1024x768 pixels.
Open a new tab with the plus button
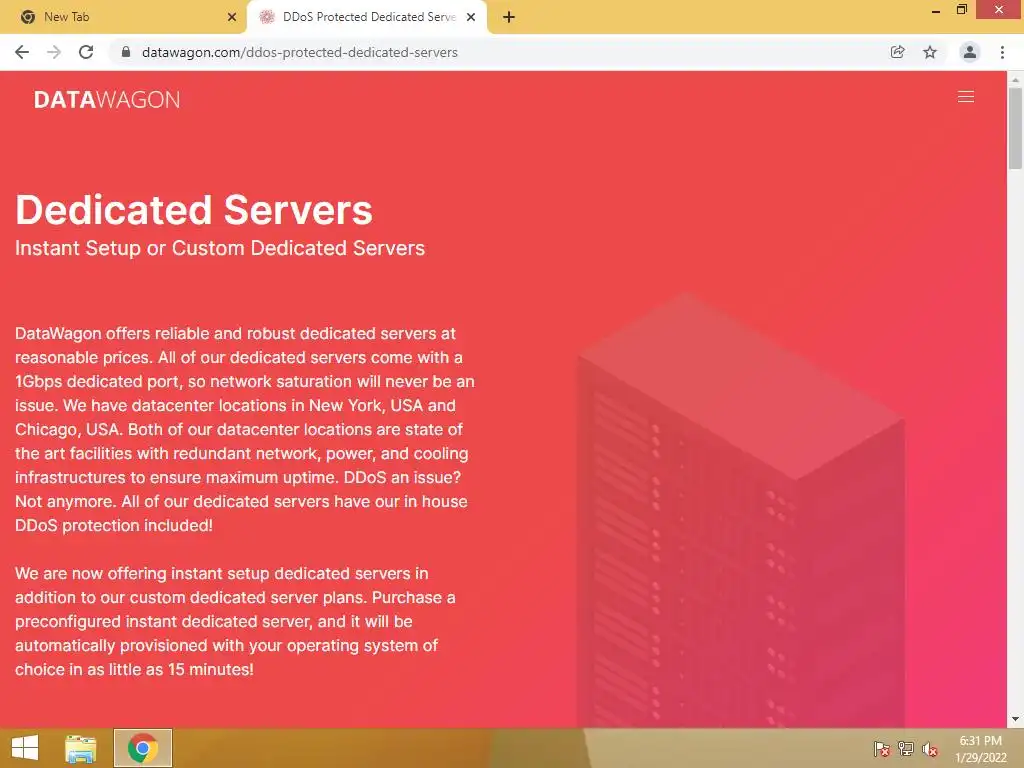509,17
